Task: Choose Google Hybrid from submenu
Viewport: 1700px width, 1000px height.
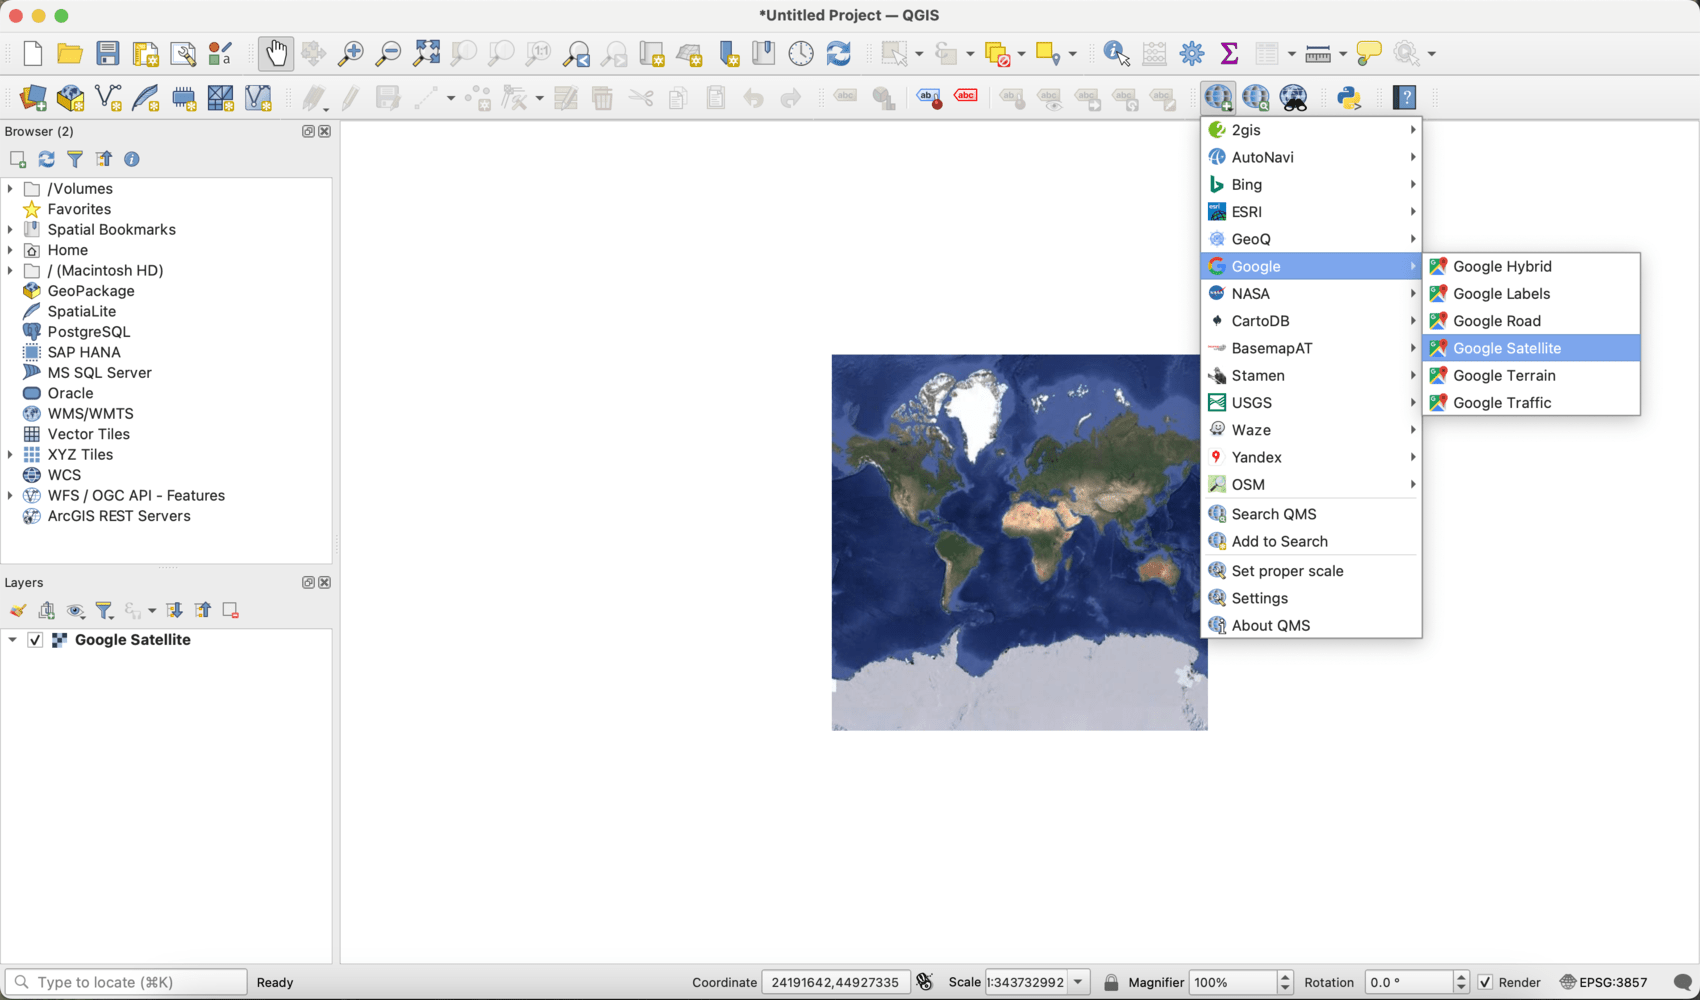Action: (x=1531, y=267)
